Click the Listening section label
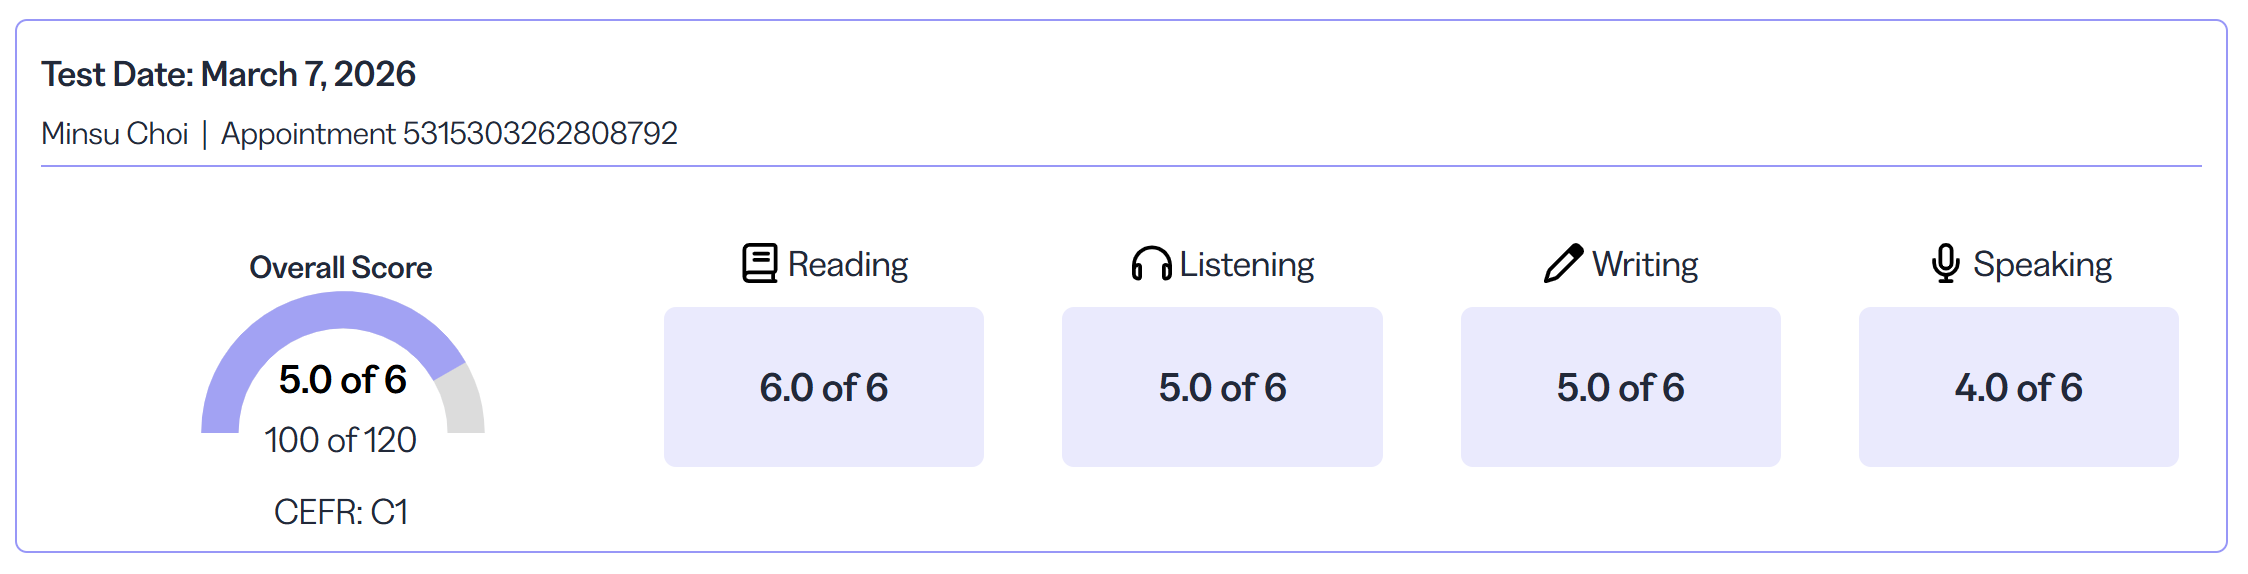2248x574 pixels. (1247, 264)
